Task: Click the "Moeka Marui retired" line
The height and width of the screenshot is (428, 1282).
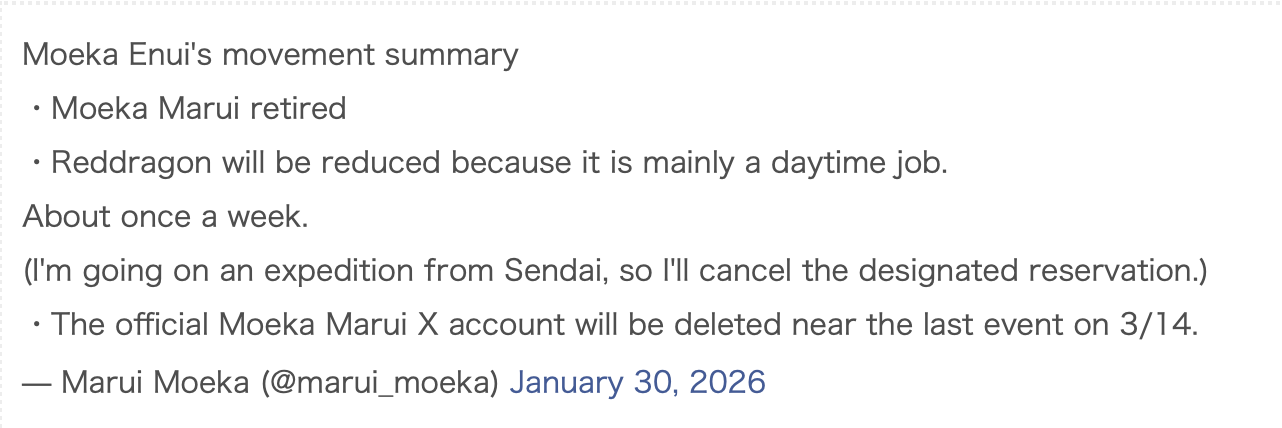Action: point(198,108)
